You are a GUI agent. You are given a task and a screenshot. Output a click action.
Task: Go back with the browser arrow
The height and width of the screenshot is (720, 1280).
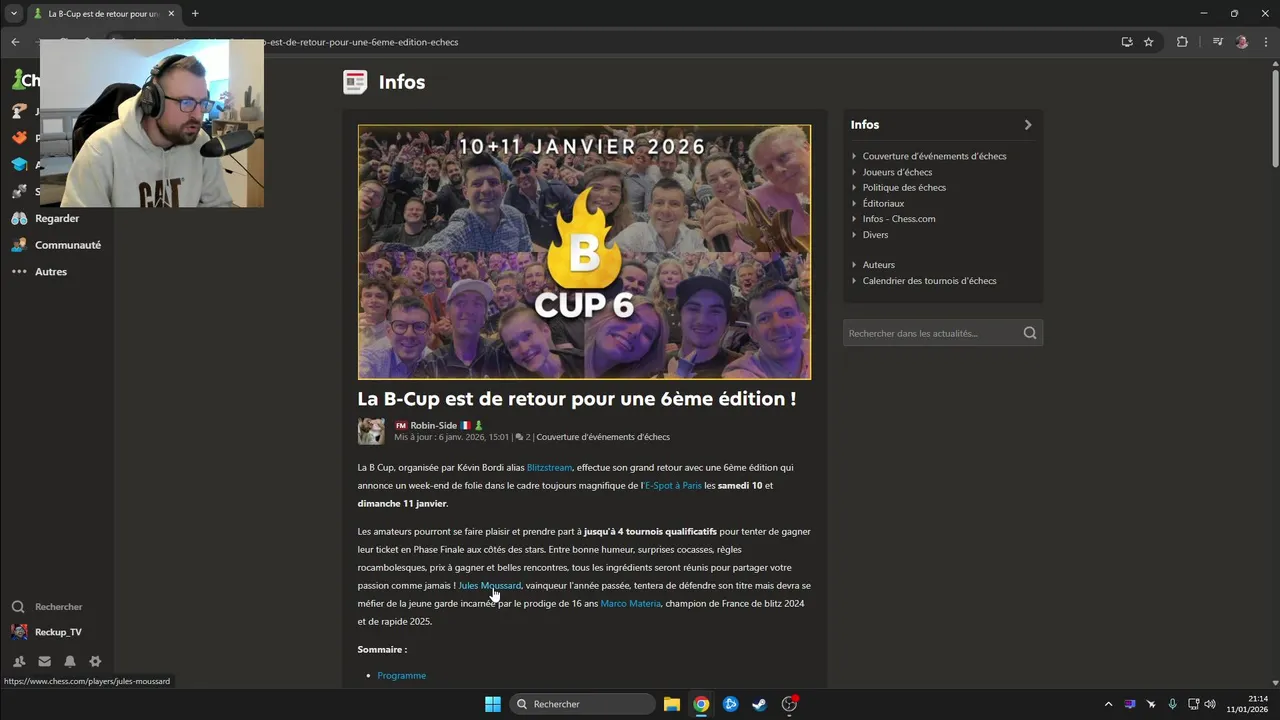tap(15, 42)
